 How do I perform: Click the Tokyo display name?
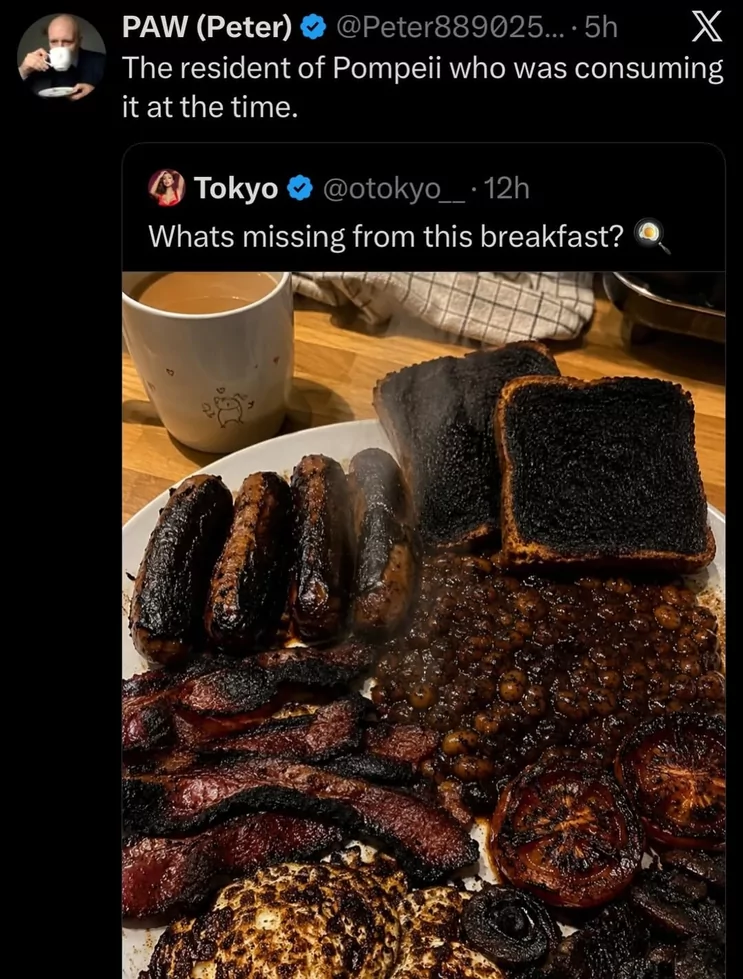[x=236, y=188]
